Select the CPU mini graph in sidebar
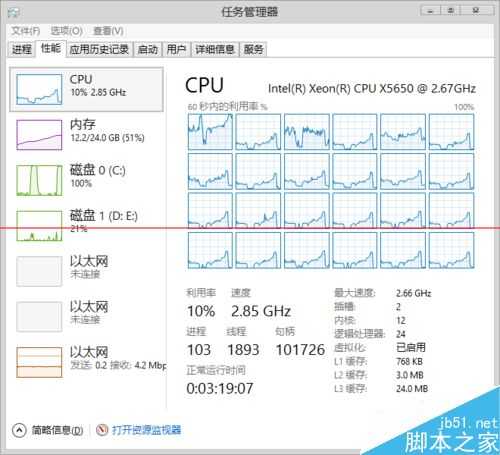 [x=39, y=89]
